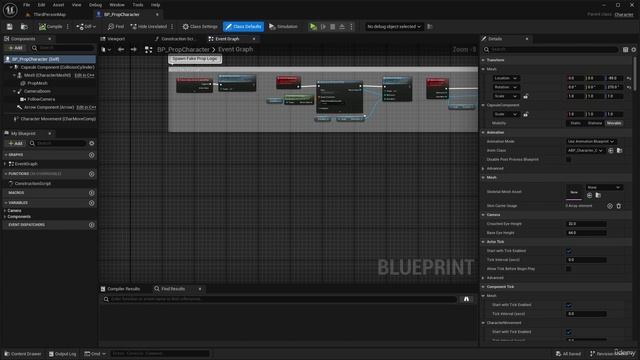Image resolution: width=640 pixels, height=360 pixels.
Task: Open Animation Mode dropdown
Action: (x=591, y=142)
